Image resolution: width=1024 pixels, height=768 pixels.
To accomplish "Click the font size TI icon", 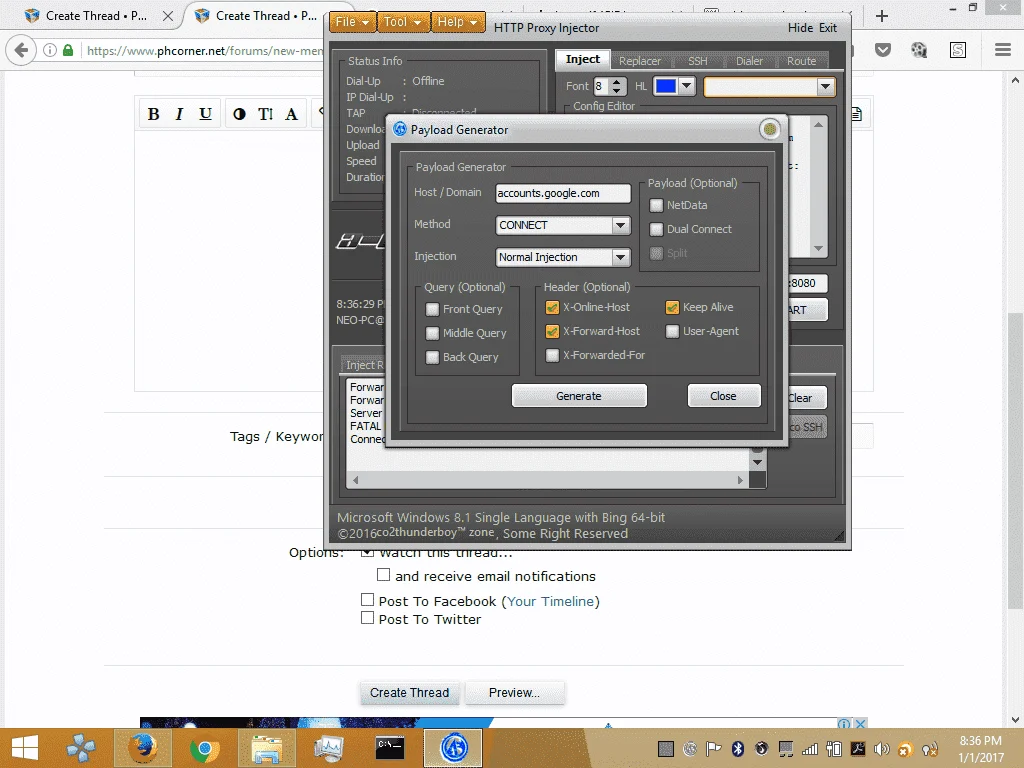I will 265,114.
